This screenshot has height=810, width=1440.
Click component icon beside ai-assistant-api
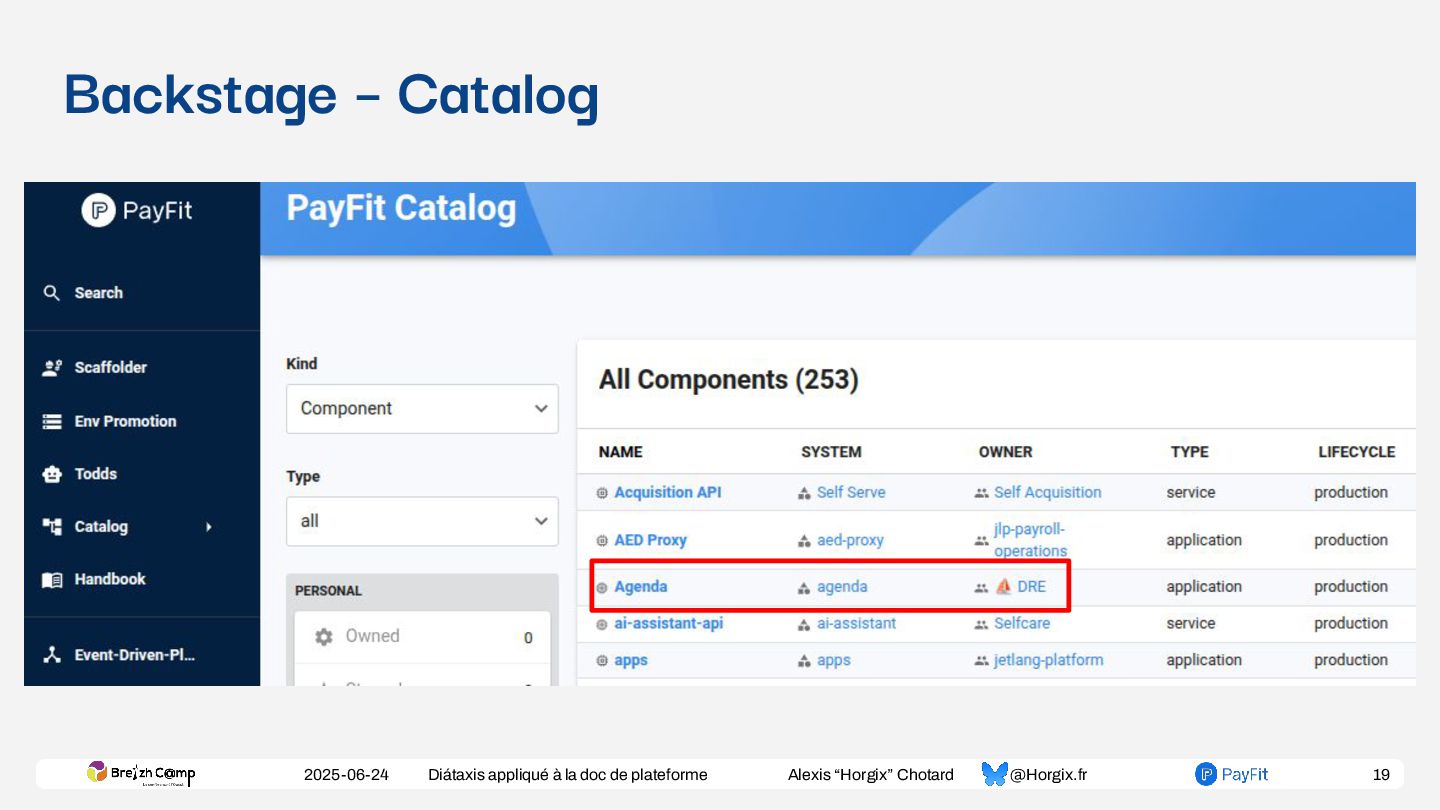click(602, 624)
